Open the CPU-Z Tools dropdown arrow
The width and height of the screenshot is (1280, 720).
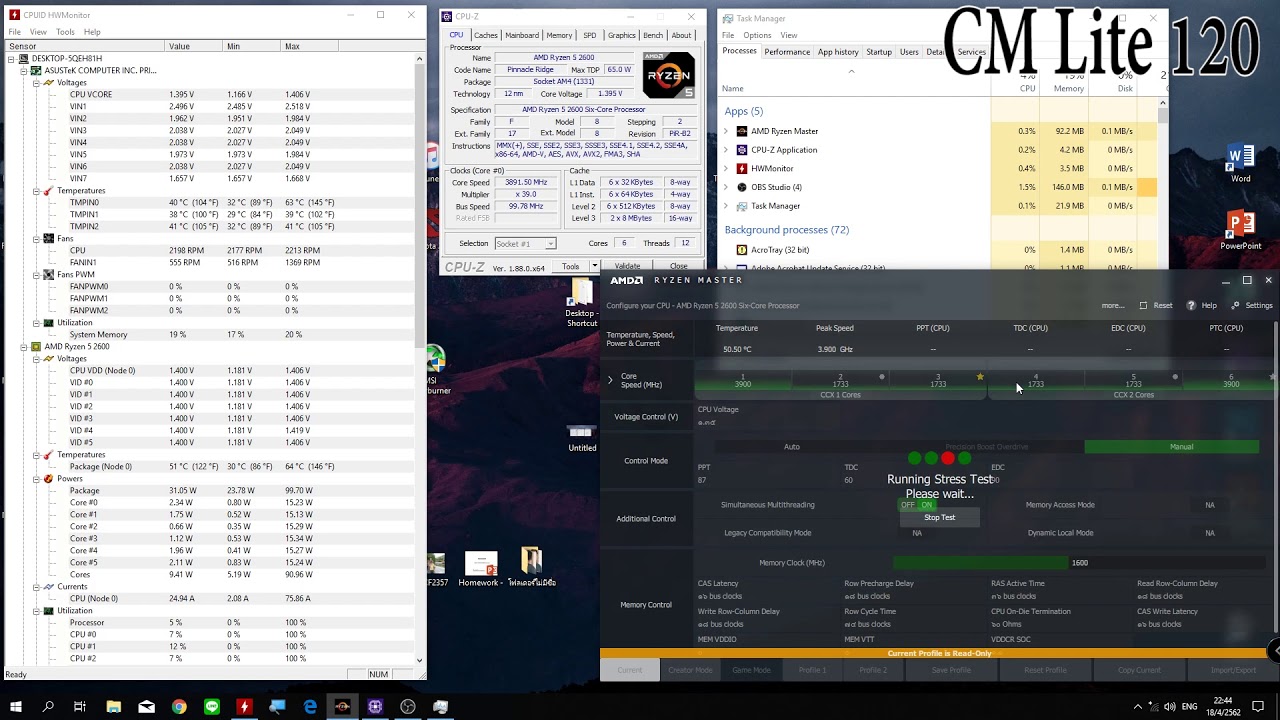[594, 267]
